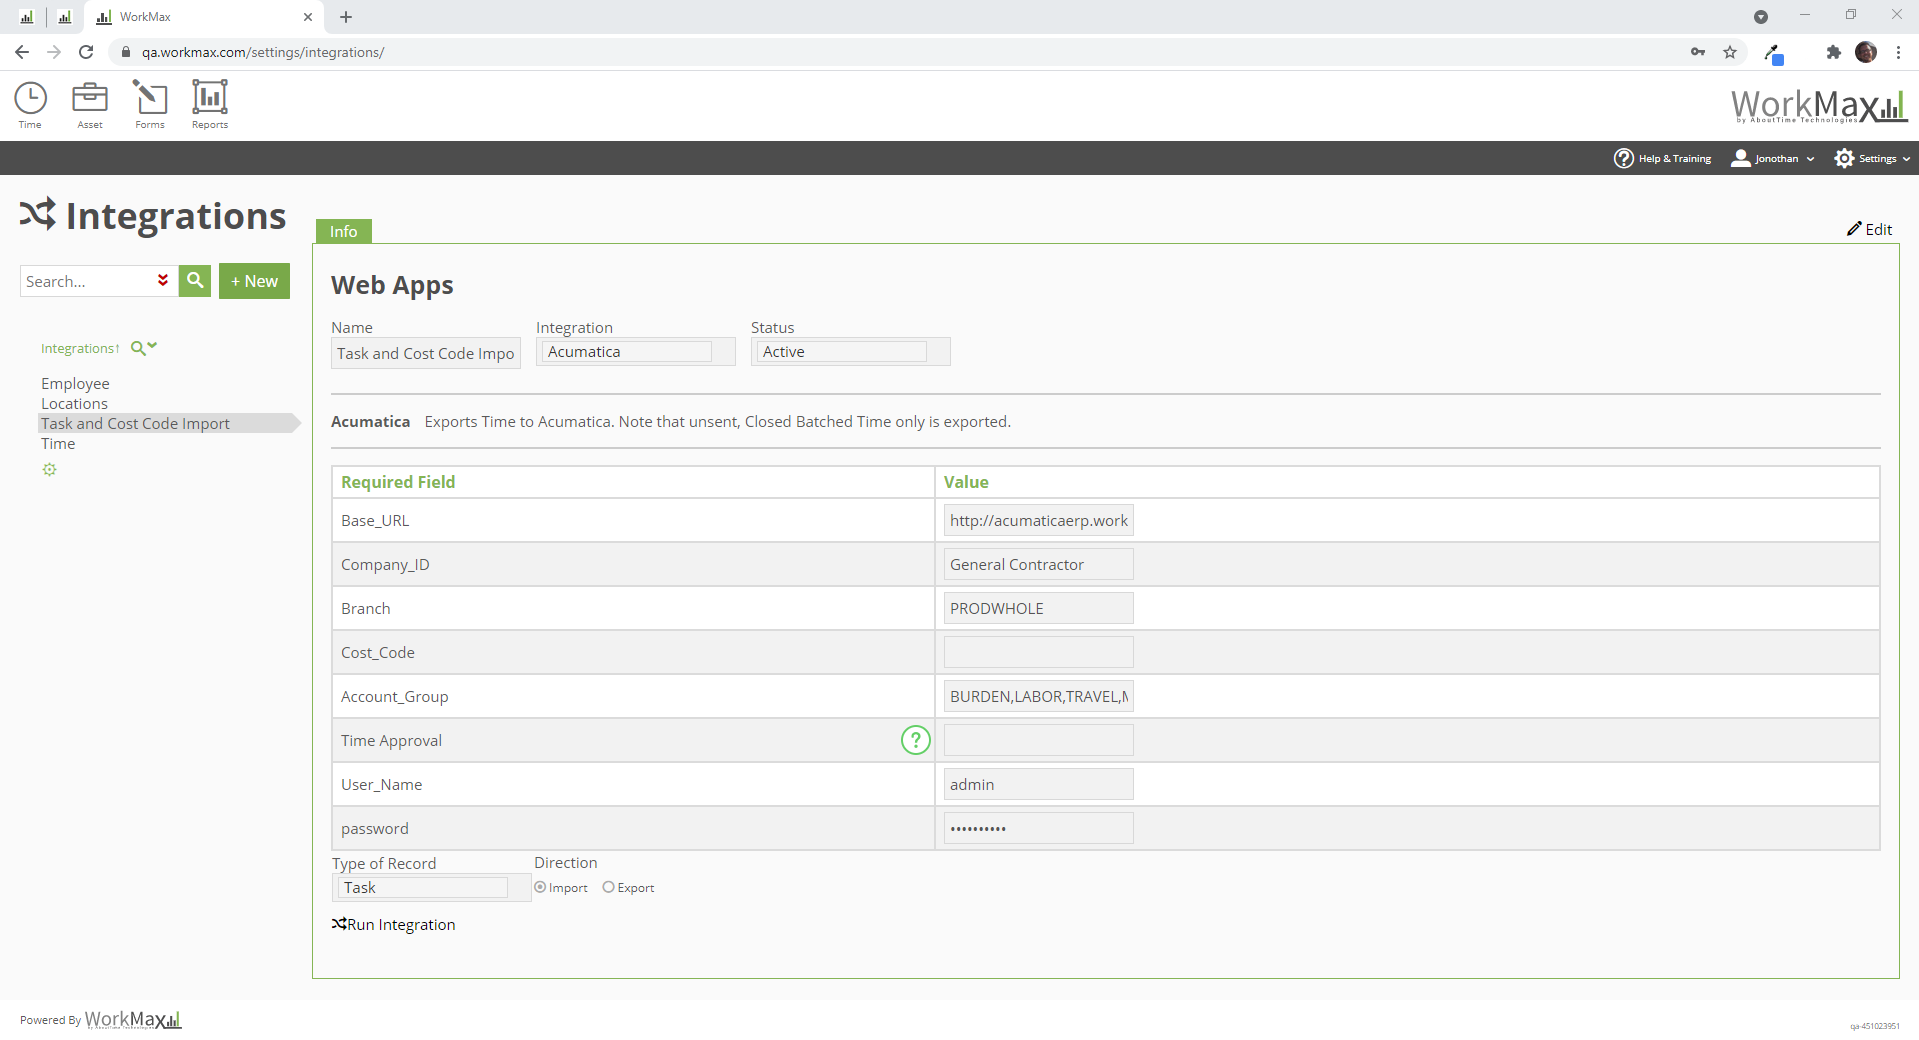Image resolution: width=1919 pixels, height=1040 pixels.
Task: Open the Settings dropdown menu
Action: tap(1872, 158)
